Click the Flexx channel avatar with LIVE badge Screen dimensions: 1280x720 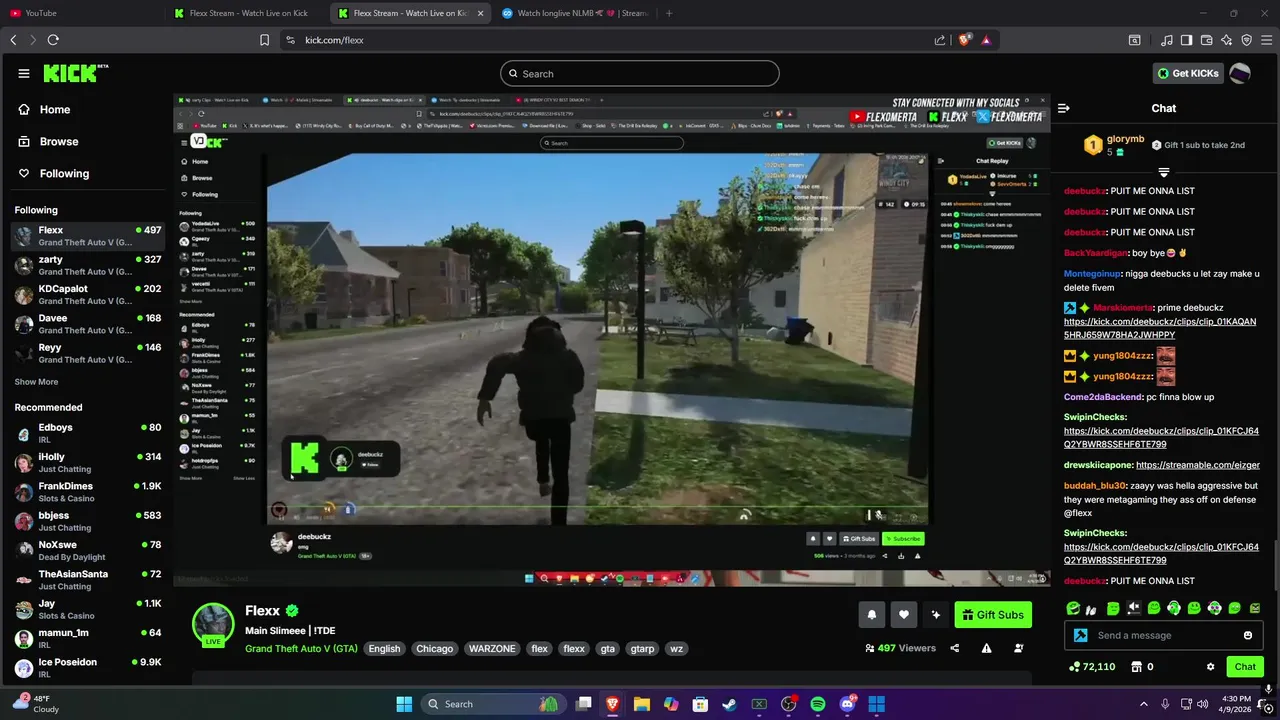pos(213,625)
